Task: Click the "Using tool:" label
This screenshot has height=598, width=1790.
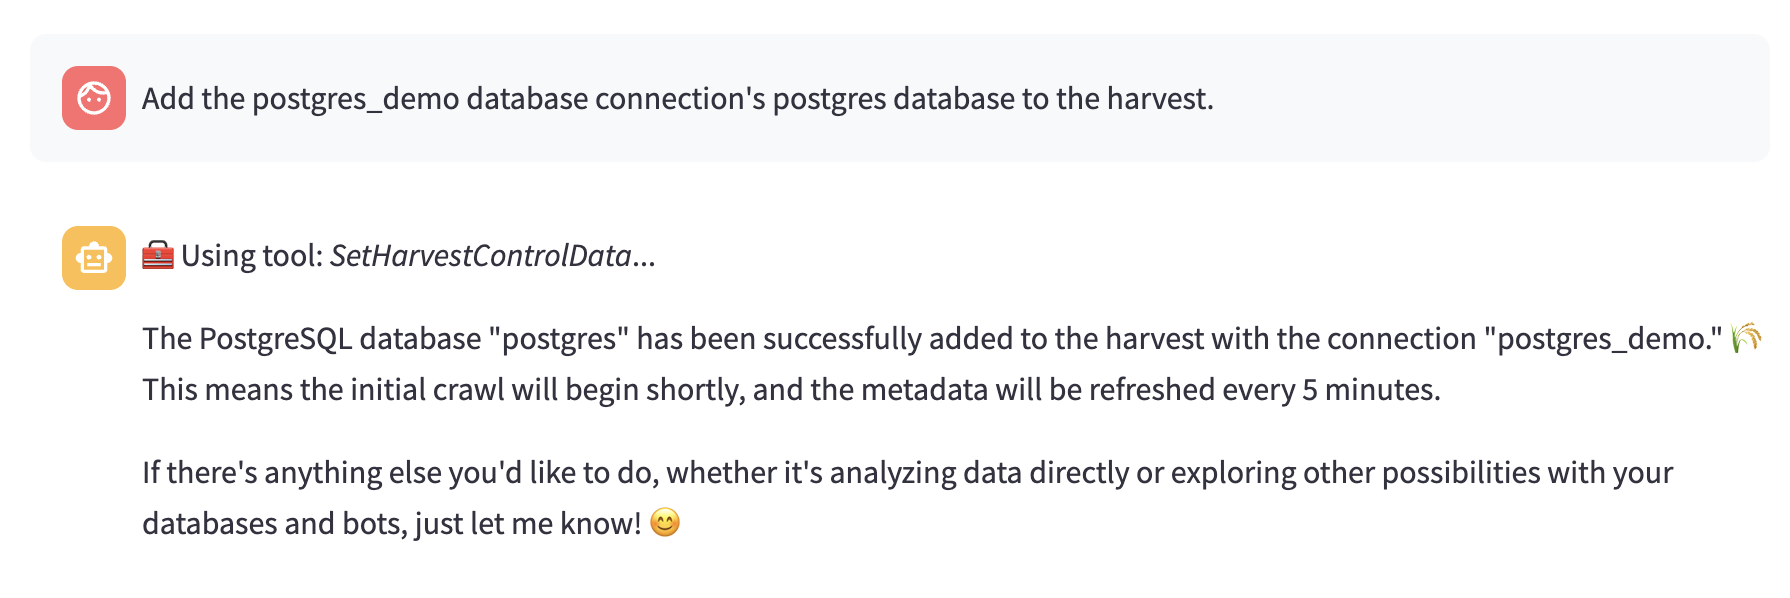Action: (x=252, y=256)
